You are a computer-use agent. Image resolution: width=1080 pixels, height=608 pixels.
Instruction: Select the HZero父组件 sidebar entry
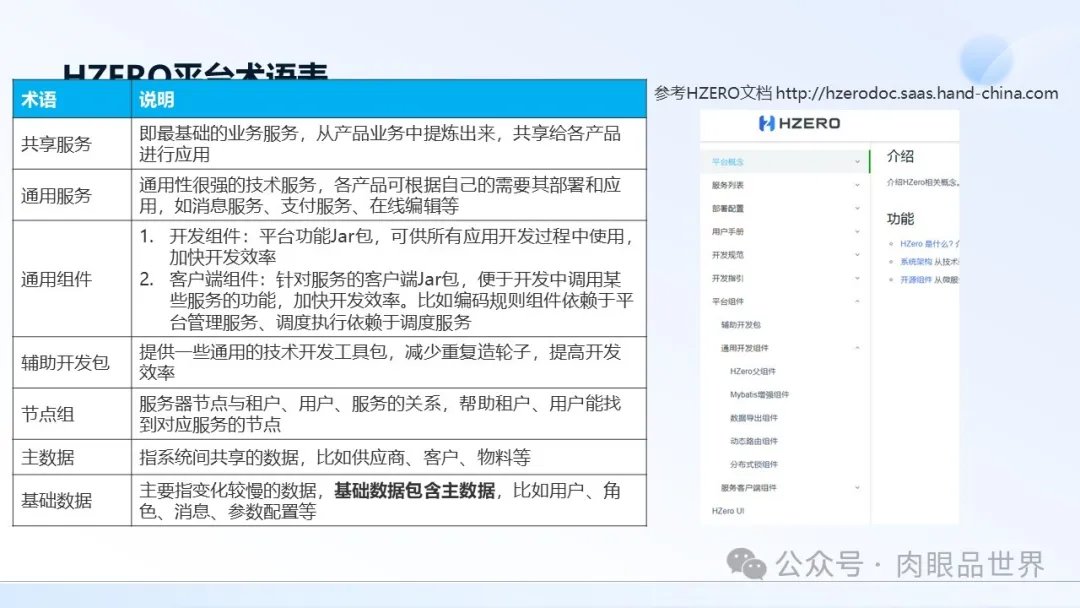(x=753, y=371)
